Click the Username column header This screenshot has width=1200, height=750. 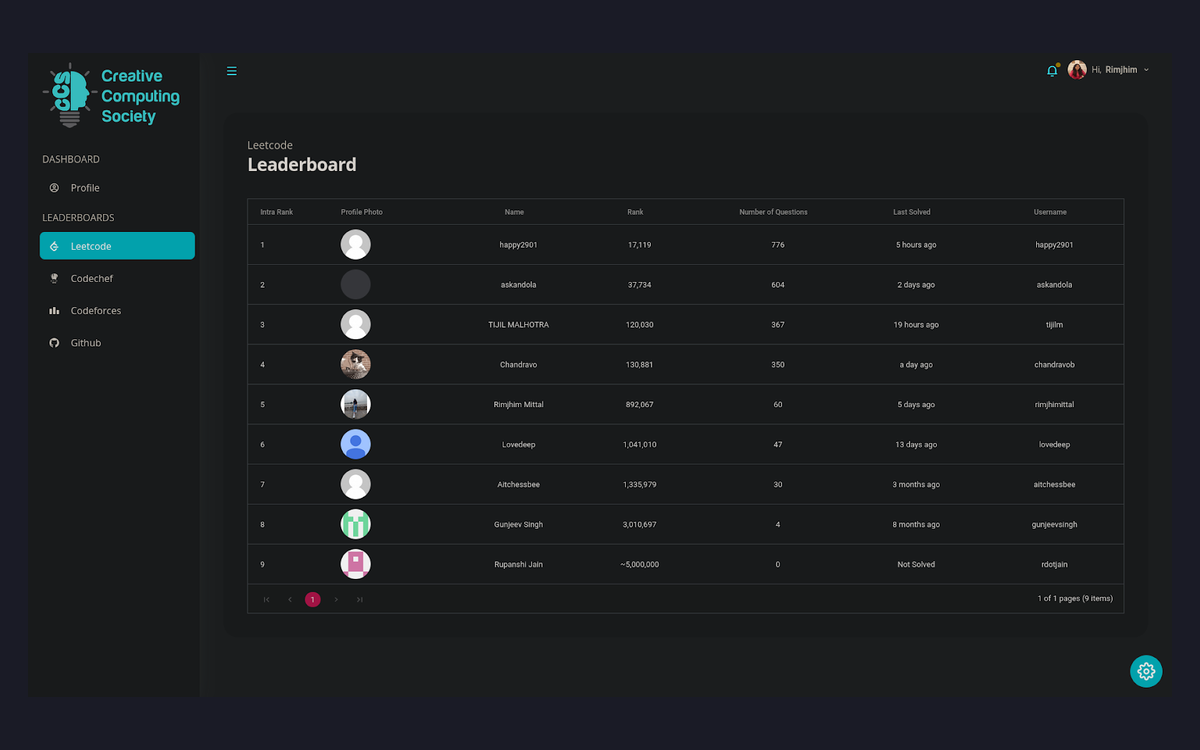coord(1050,212)
